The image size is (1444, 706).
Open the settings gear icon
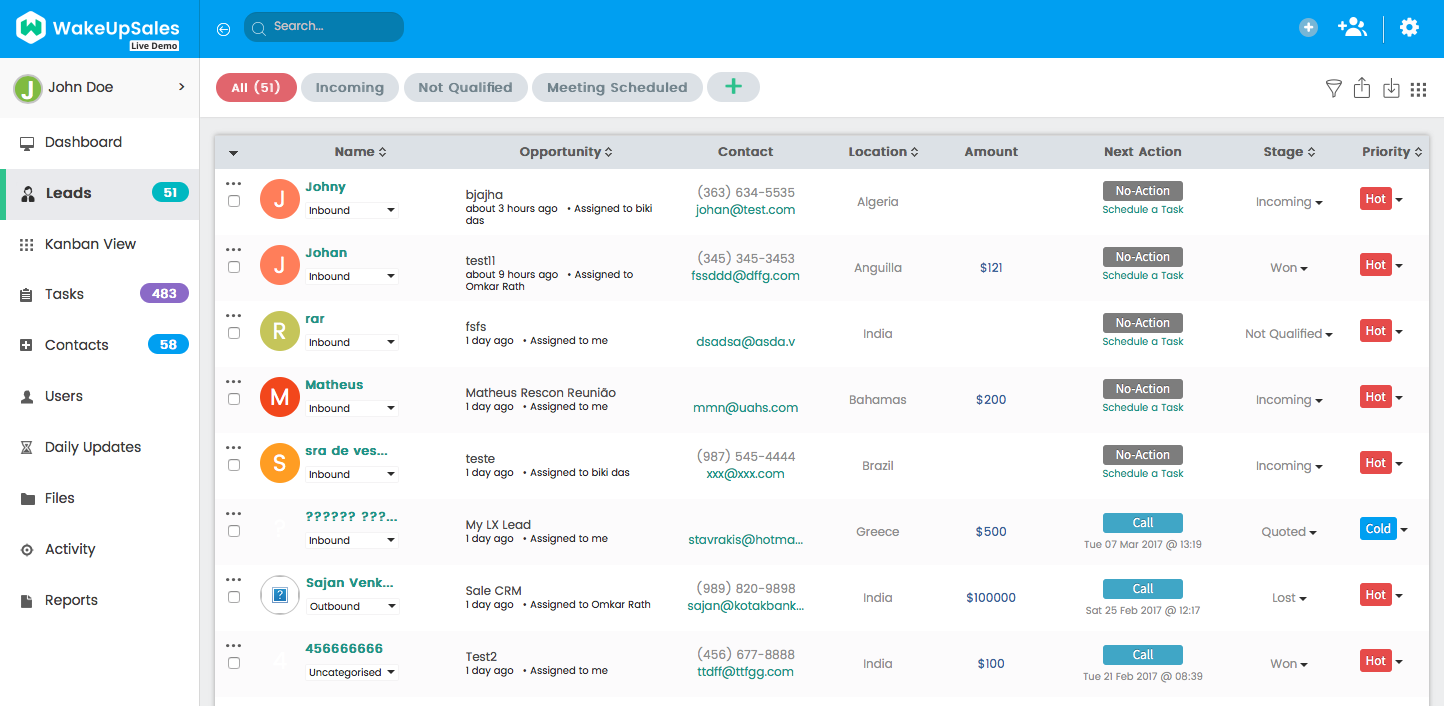1409,28
